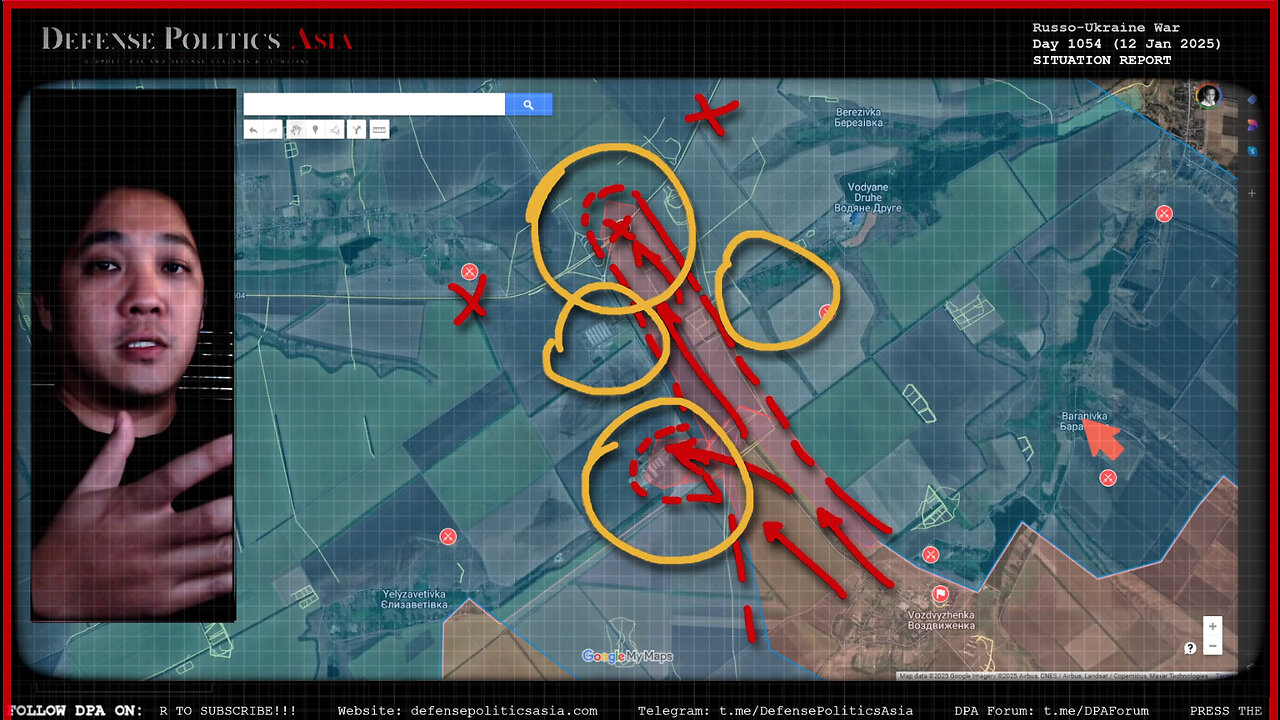Click battle marker northwest of Vozdvyzhenka
The width and height of the screenshot is (1280, 720).
(x=931, y=555)
